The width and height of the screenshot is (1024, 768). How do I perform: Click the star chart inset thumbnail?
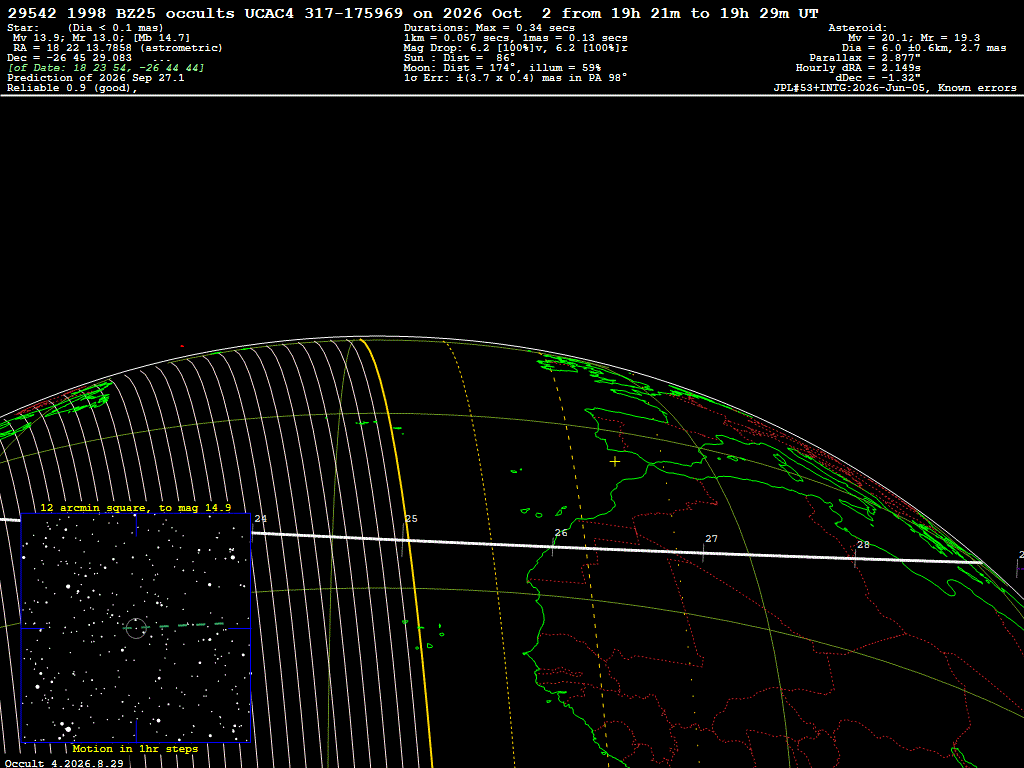[136, 628]
